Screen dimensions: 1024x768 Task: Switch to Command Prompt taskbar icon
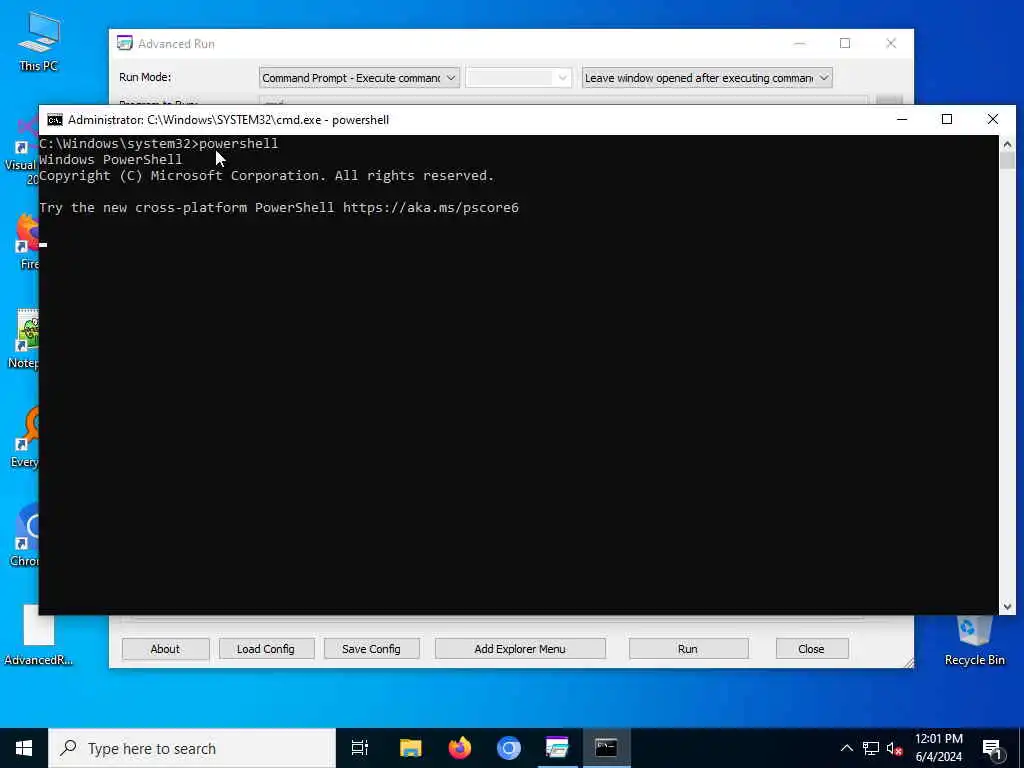(x=606, y=748)
